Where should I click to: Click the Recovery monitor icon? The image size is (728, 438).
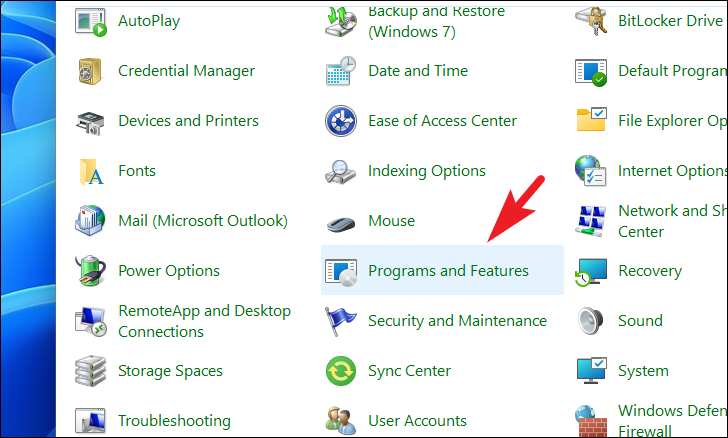[x=591, y=272]
